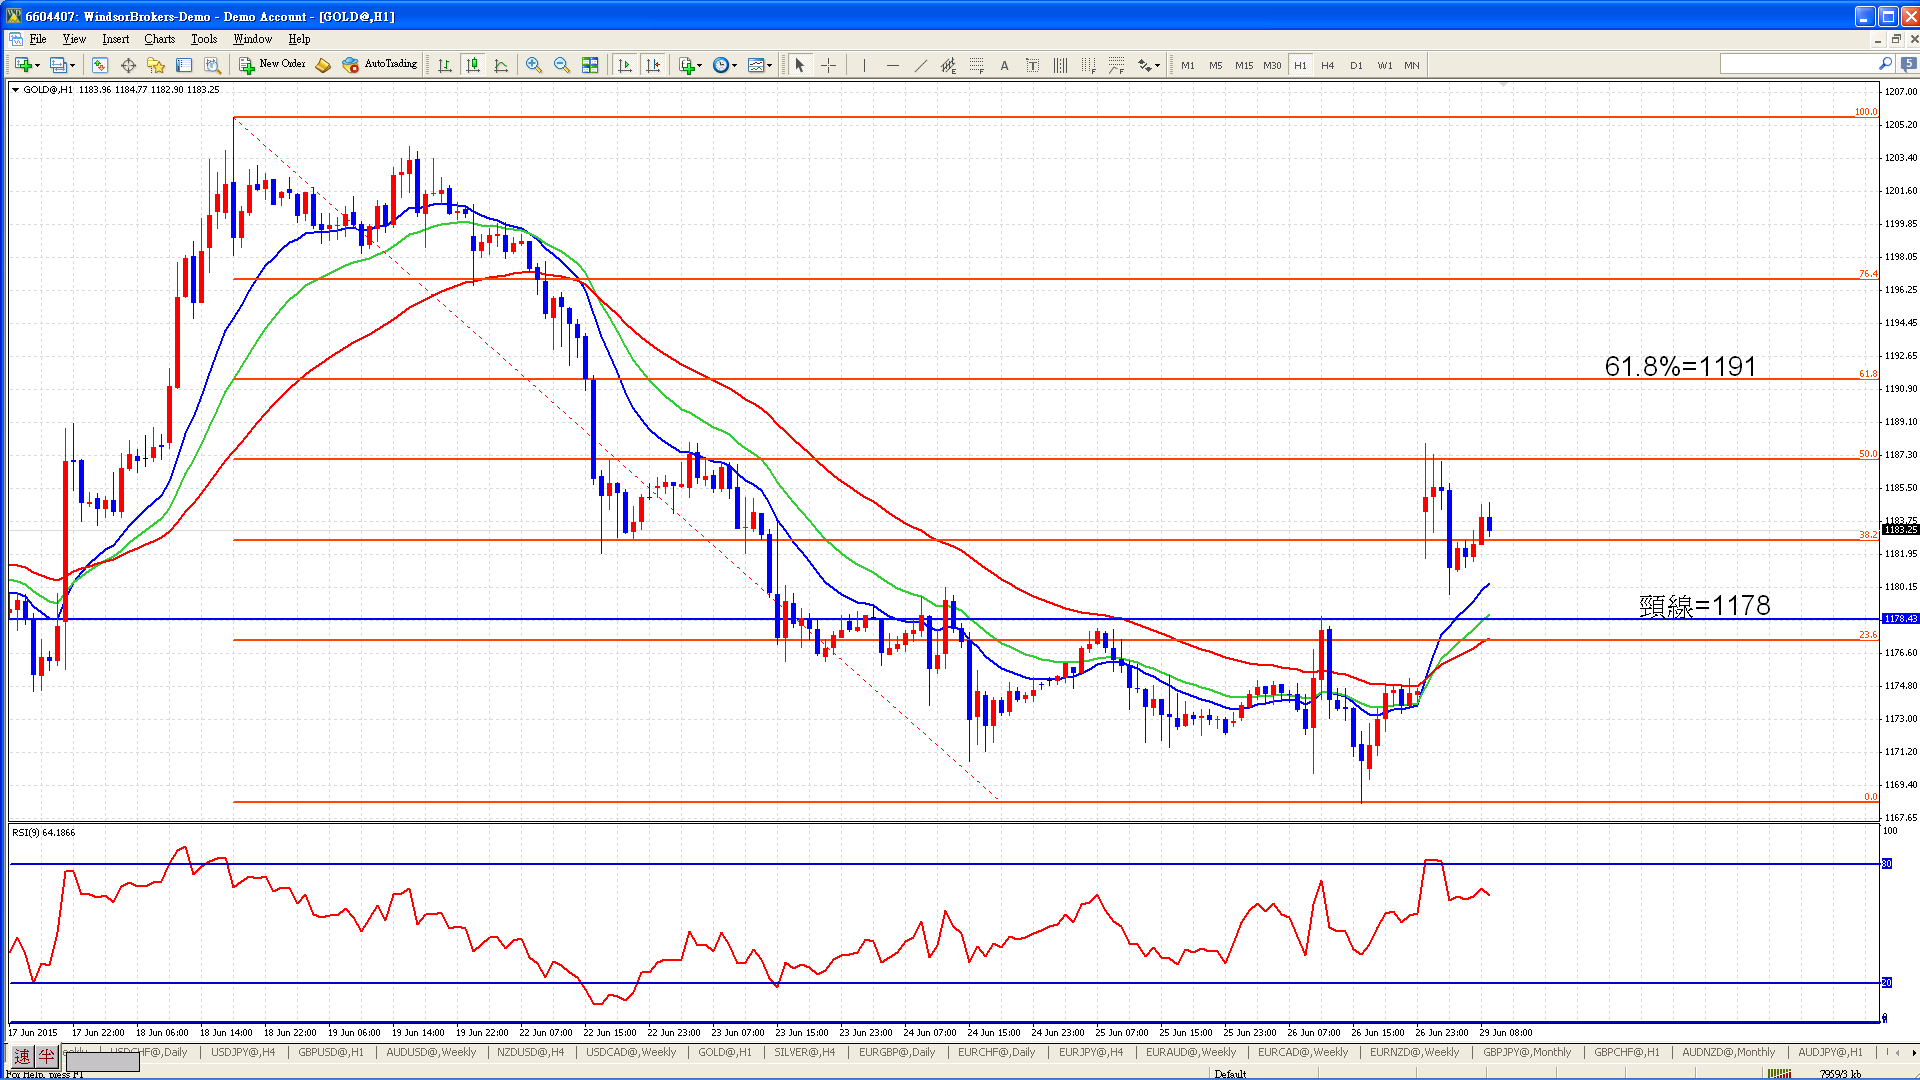Viewport: 1920px width, 1080px height.
Task: Toggle chart shift
Action: pos(653,65)
